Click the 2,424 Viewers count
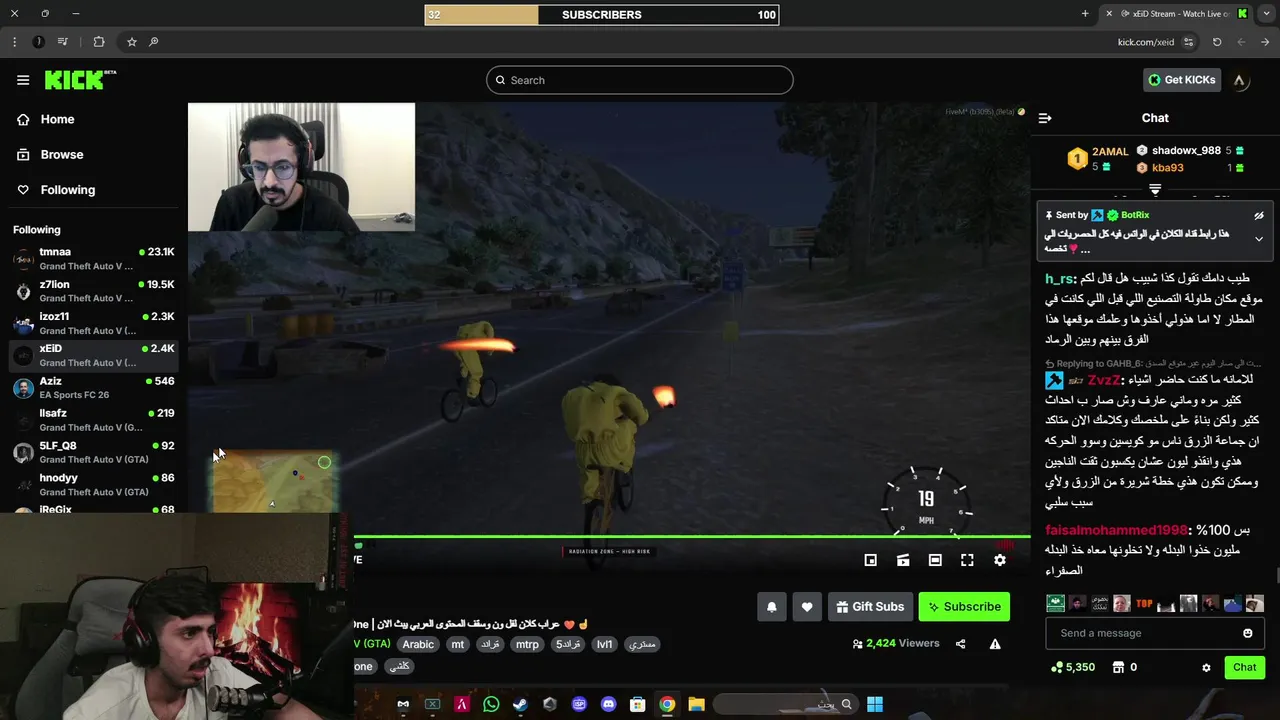Viewport: 1280px width, 720px height. pyautogui.click(x=895, y=644)
